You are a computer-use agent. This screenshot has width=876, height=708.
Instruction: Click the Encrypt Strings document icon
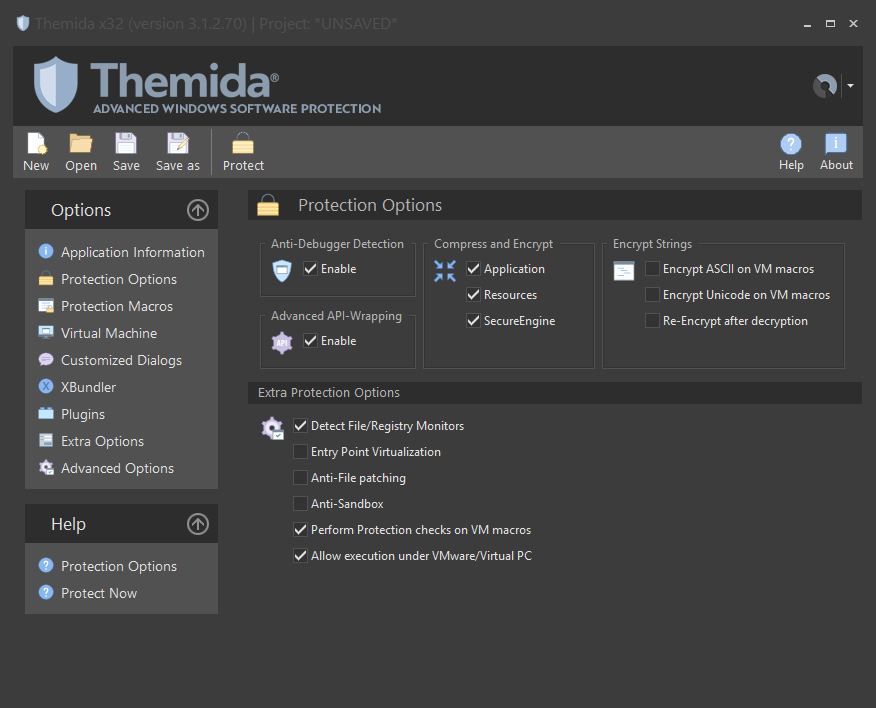coord(623,271)
